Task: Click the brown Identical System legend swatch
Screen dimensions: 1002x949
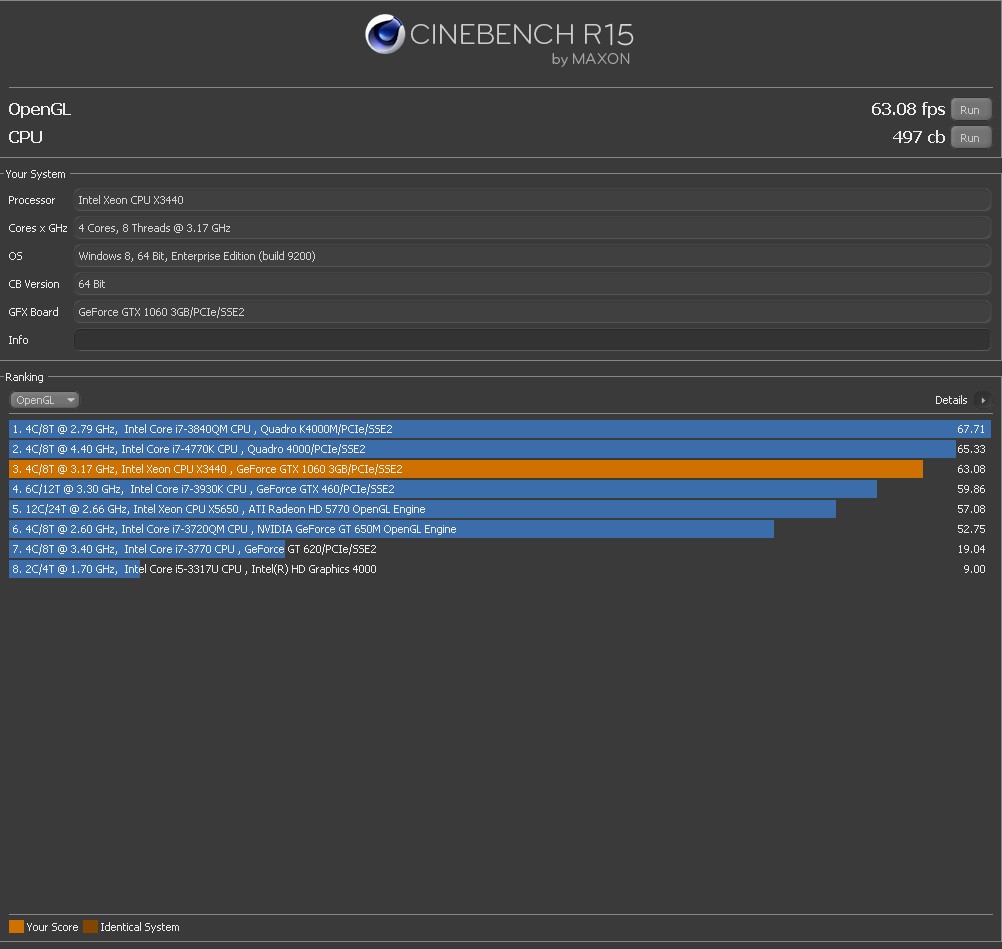Action: coord(90,927)
